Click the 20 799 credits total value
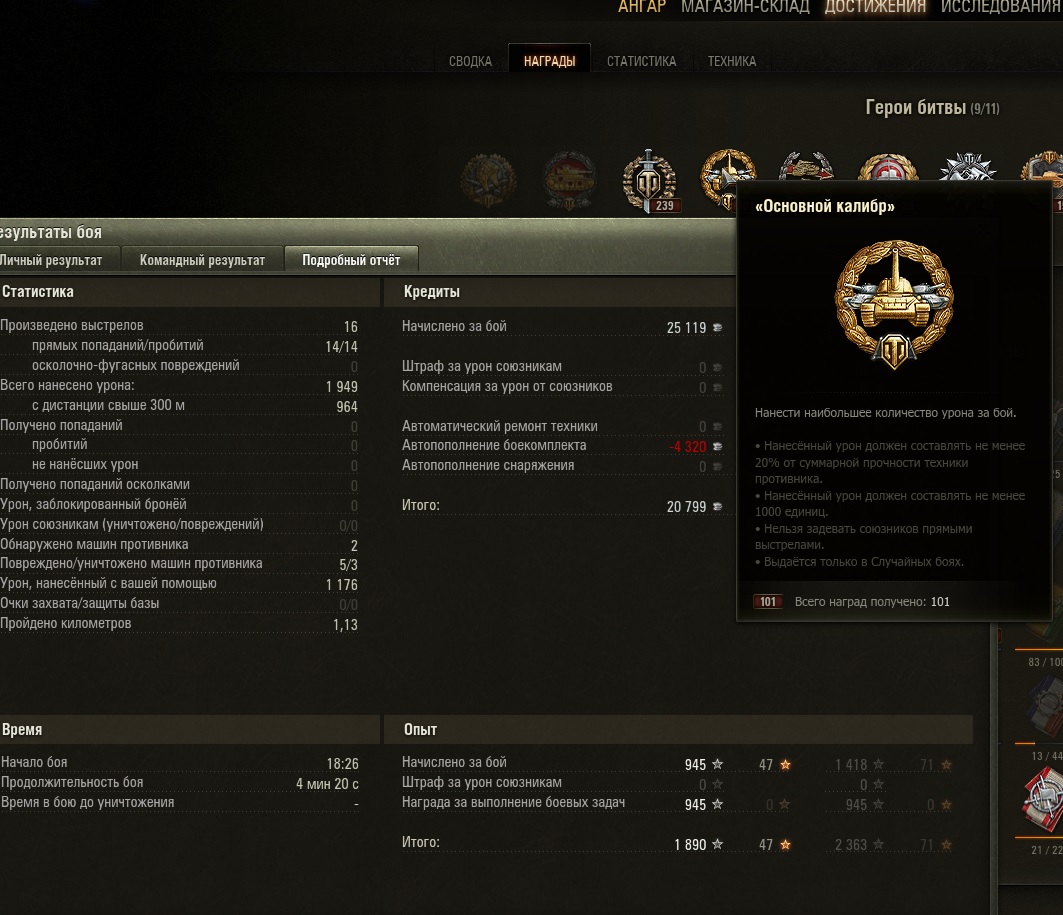This screenshot has width=1063, height=915. point(686,506)
